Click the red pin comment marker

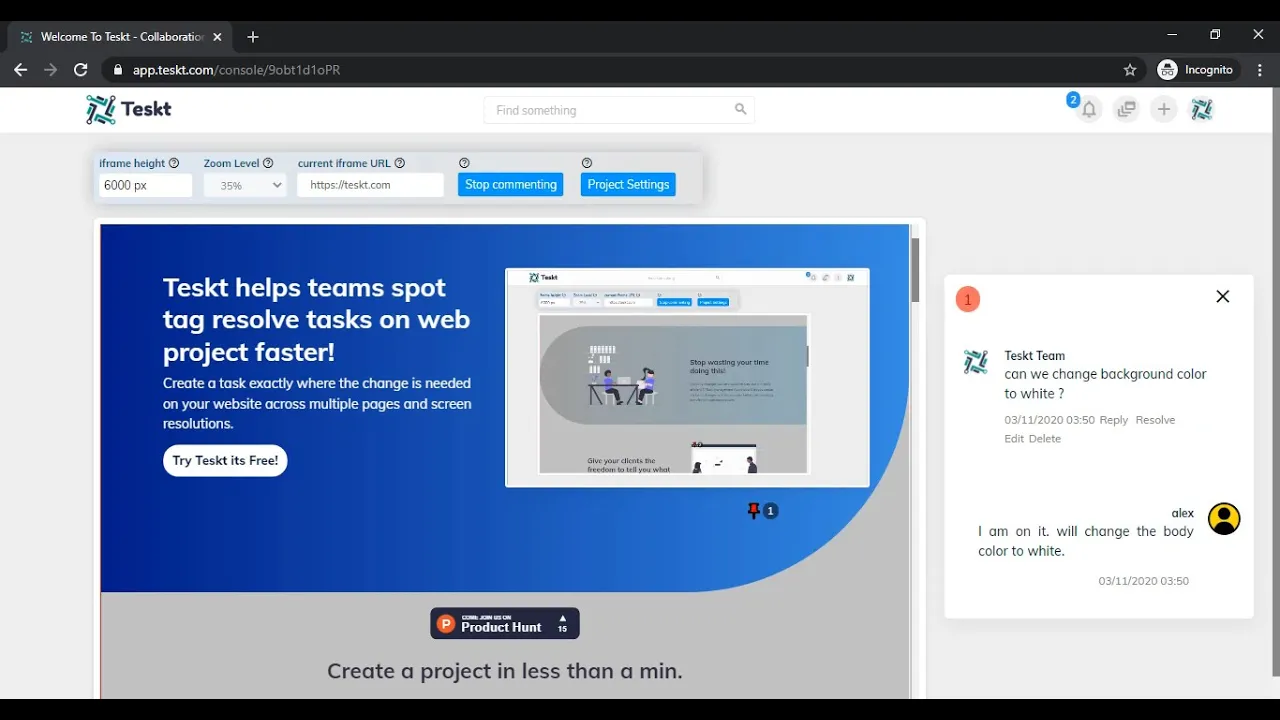point(754,511)
